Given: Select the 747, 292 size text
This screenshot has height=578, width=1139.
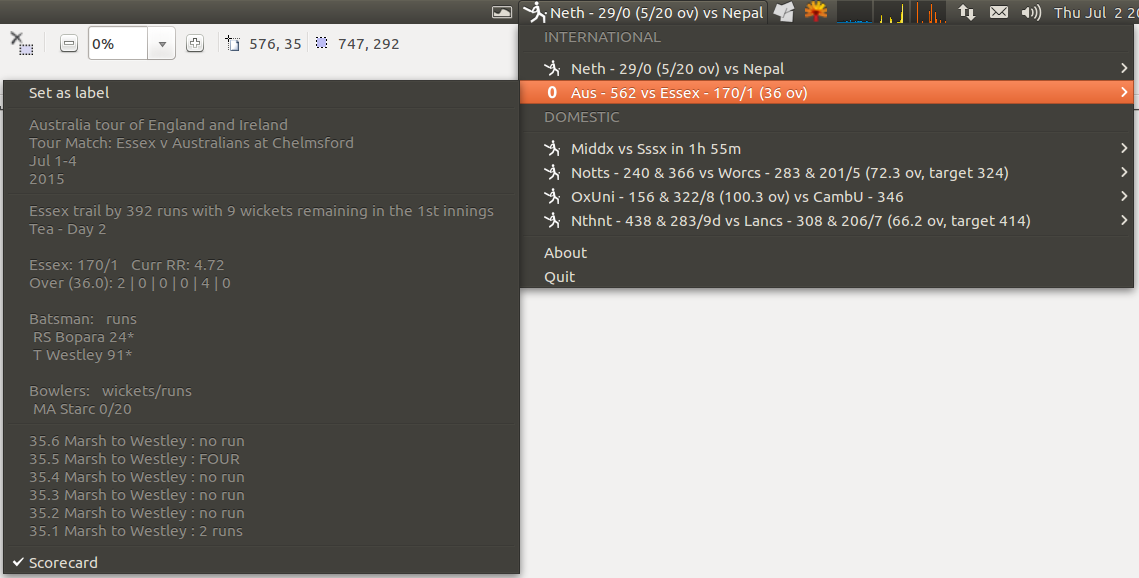Looking at the screenshot, I should pyautogui.click(x=368, y=44).
